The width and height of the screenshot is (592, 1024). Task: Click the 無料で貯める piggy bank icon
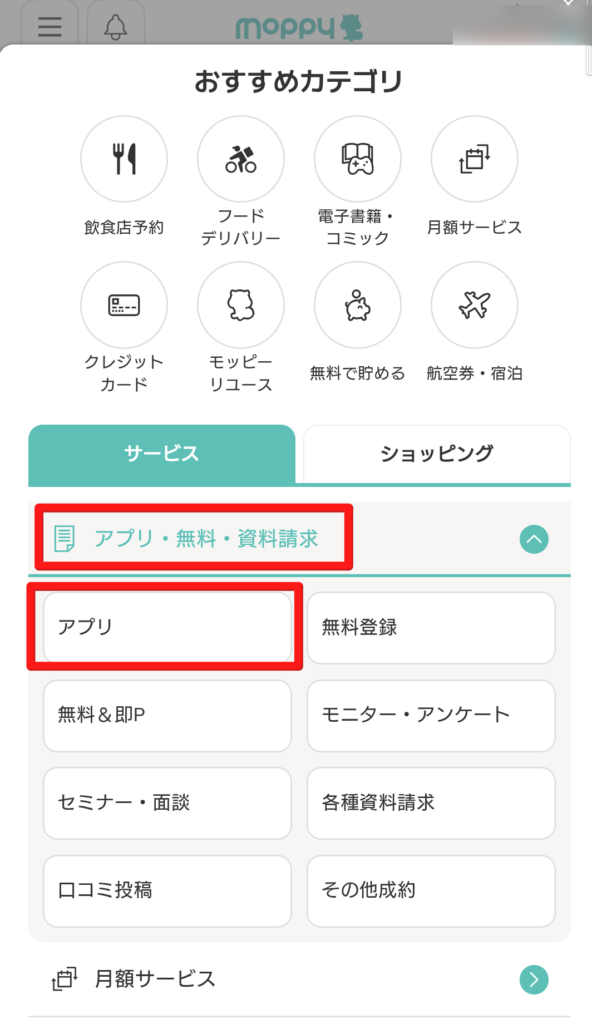(358, 305)
